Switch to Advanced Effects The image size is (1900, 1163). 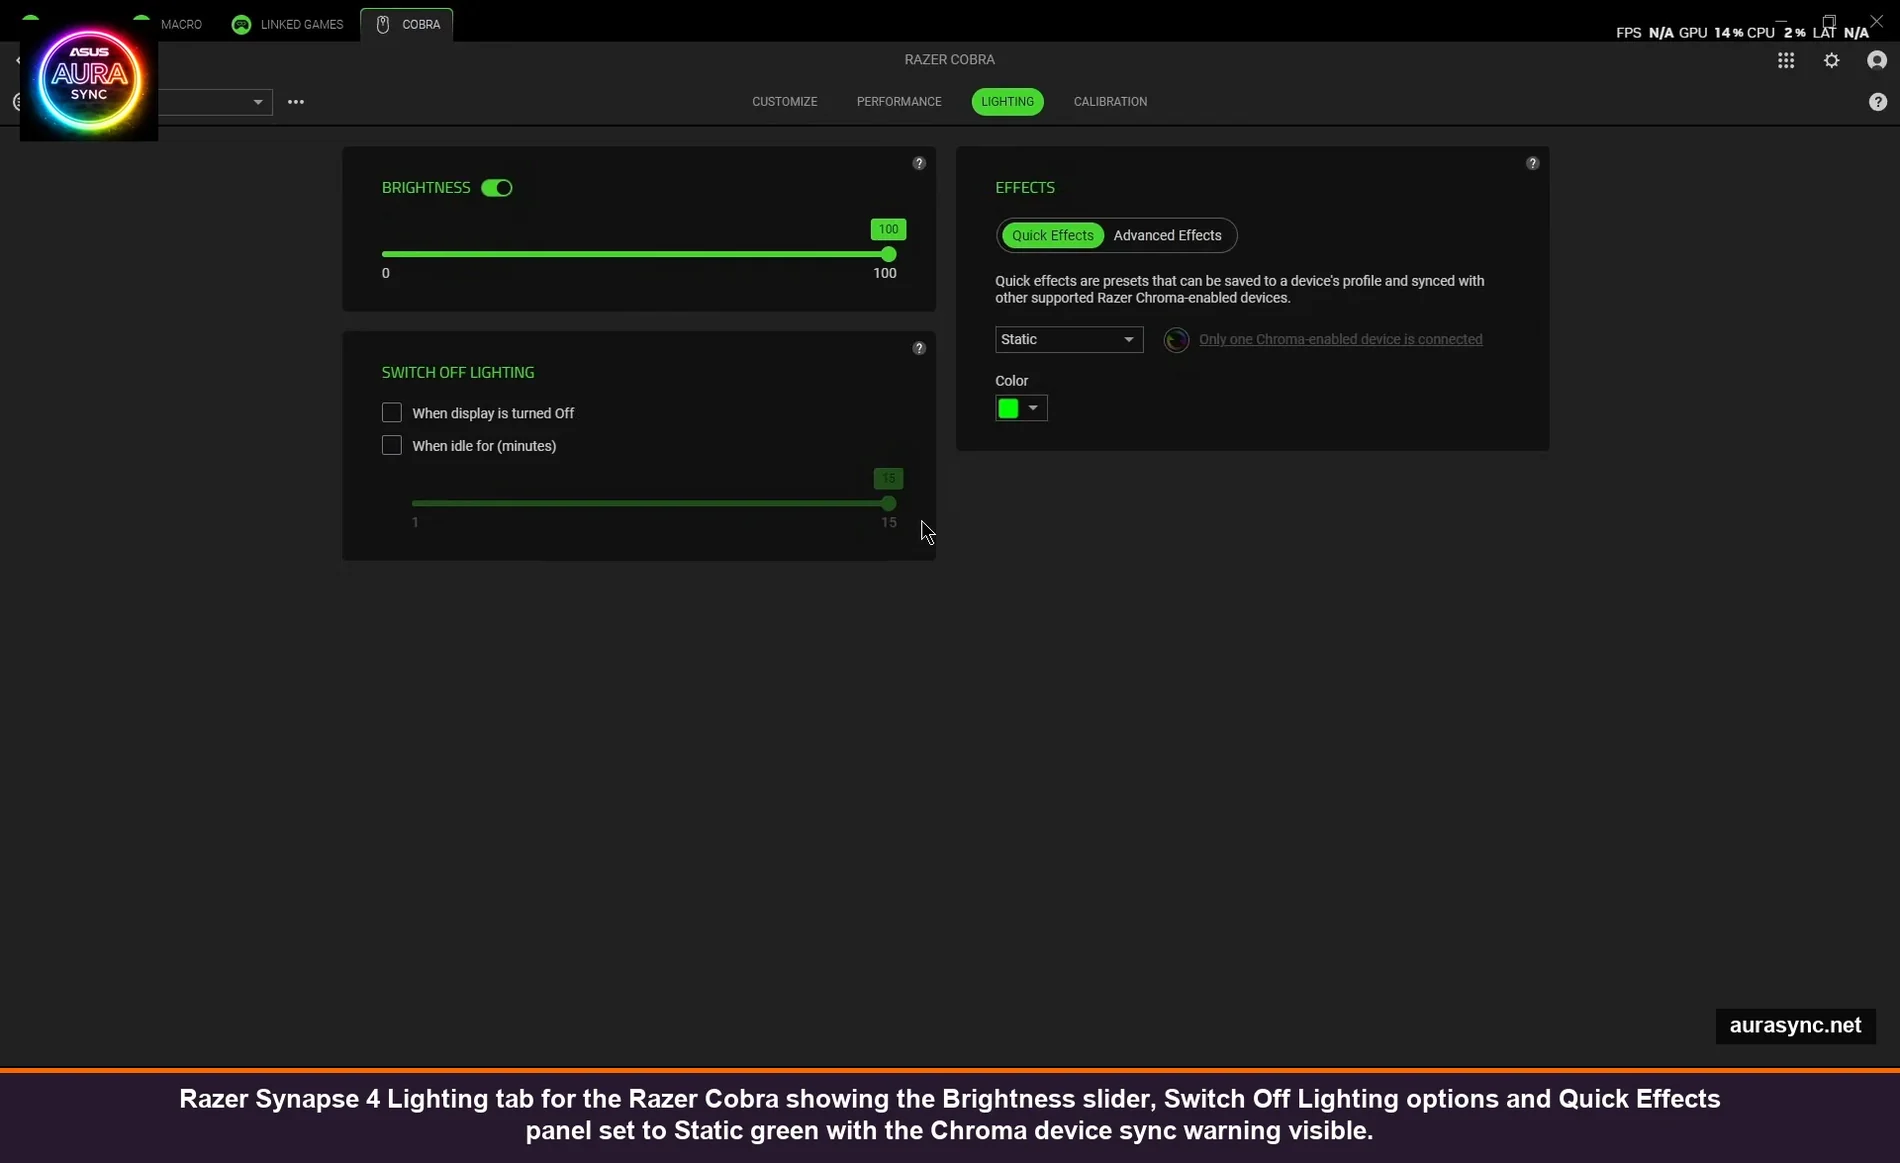tap(1167, 235)
